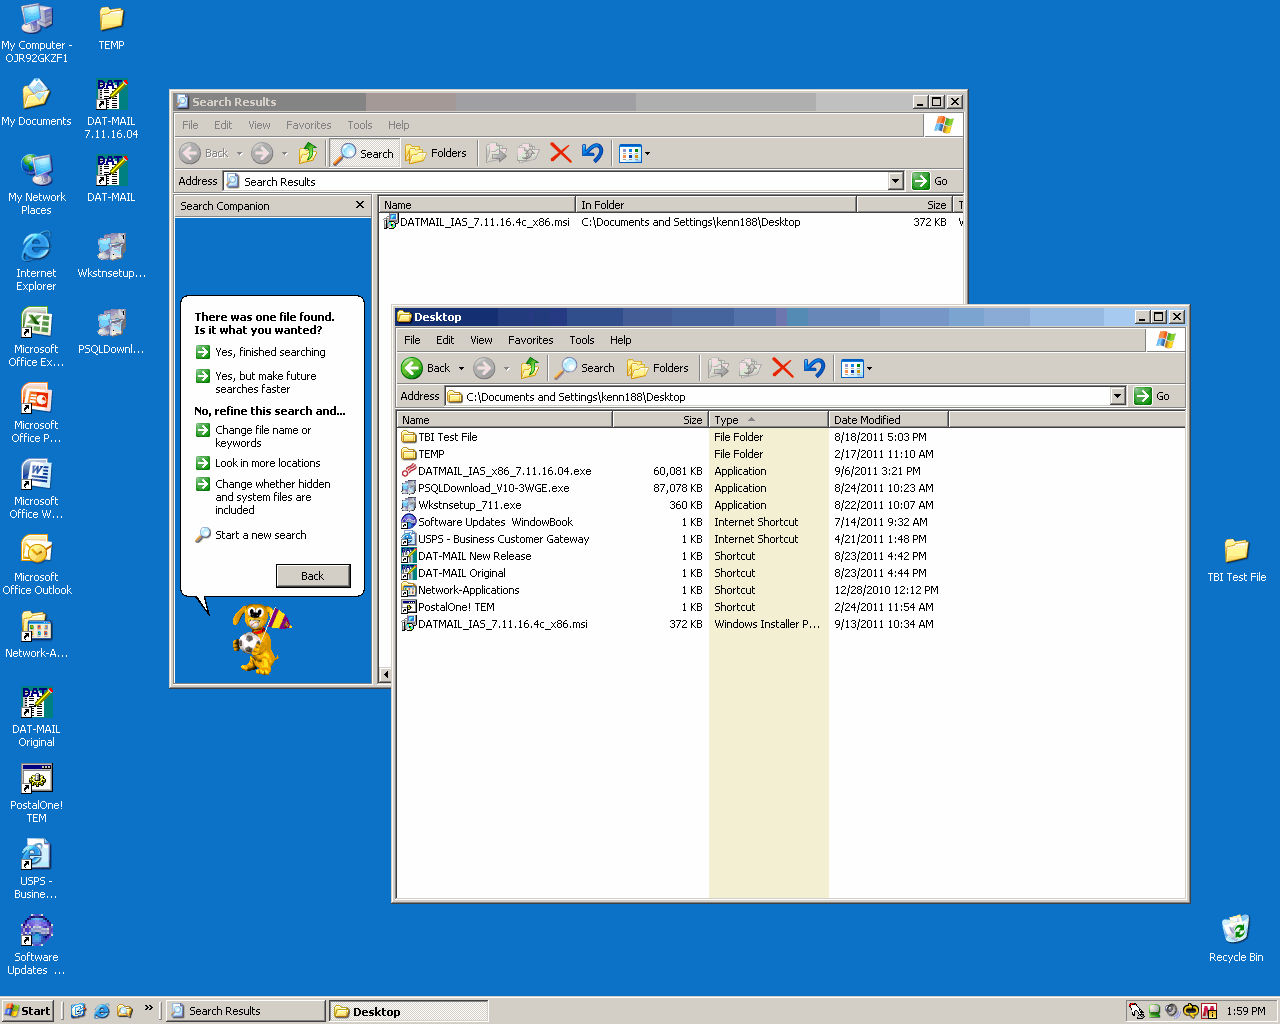This screenshot has width=1280, height=1024.
Task: Select My Network Places desktop icon
Action: pyautogui.click(x=36, y=185)
